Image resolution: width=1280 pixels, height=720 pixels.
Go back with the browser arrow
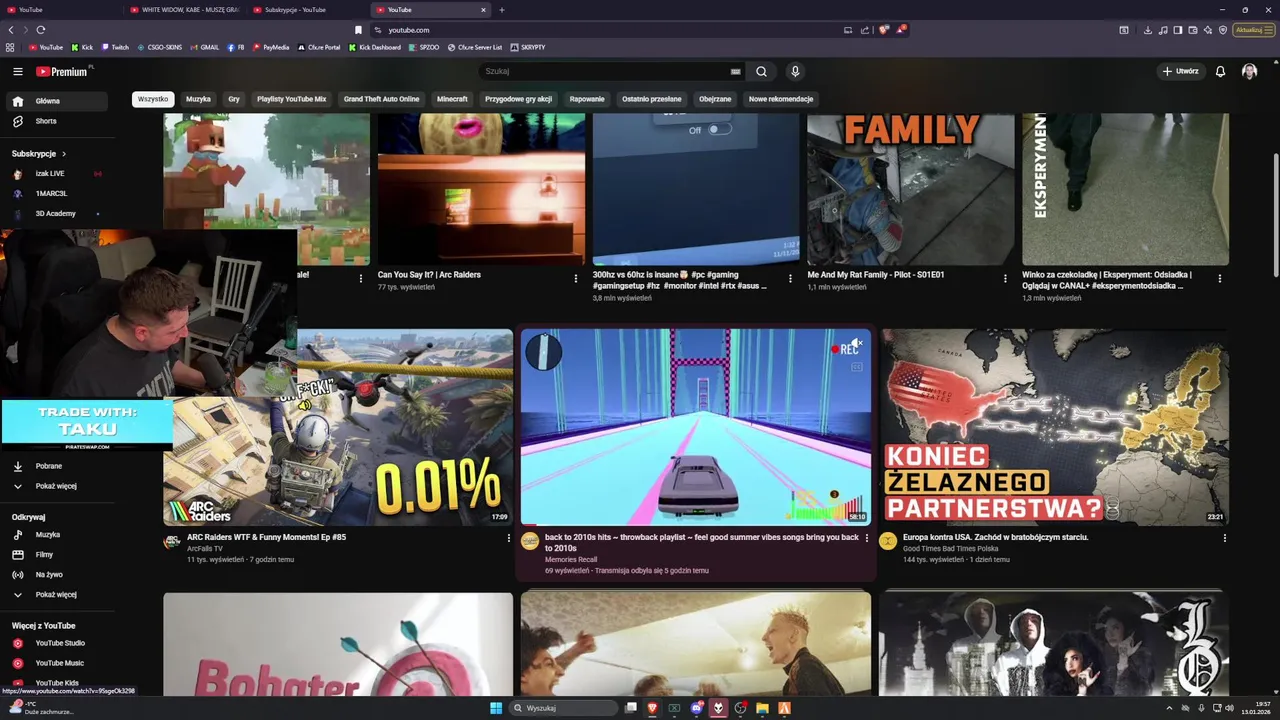[11, 30]
